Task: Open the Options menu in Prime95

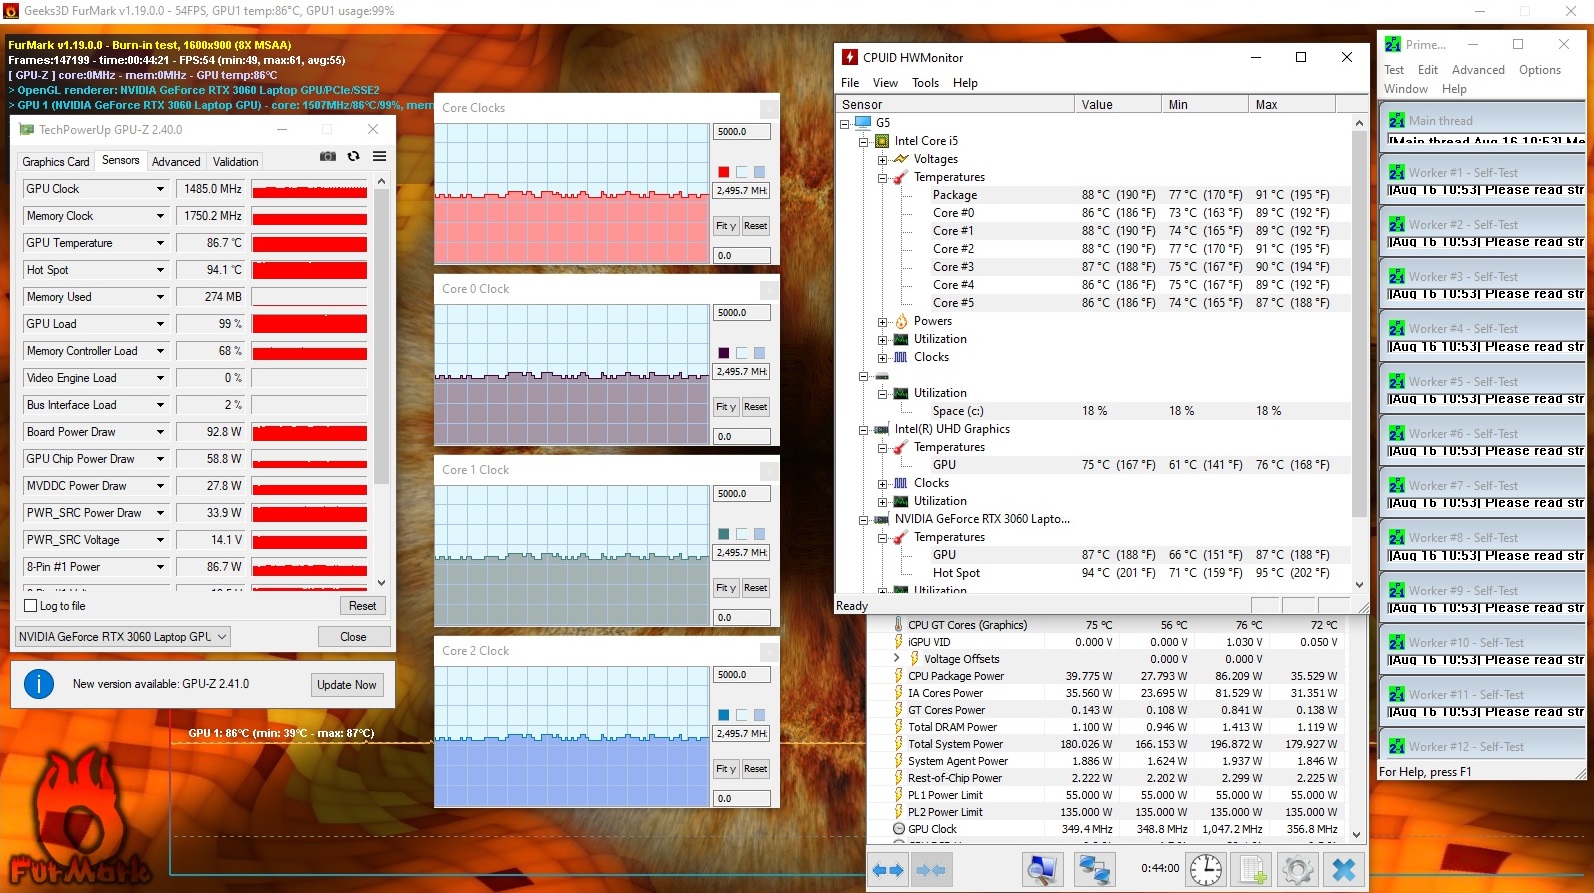Action: (1539, 70)
